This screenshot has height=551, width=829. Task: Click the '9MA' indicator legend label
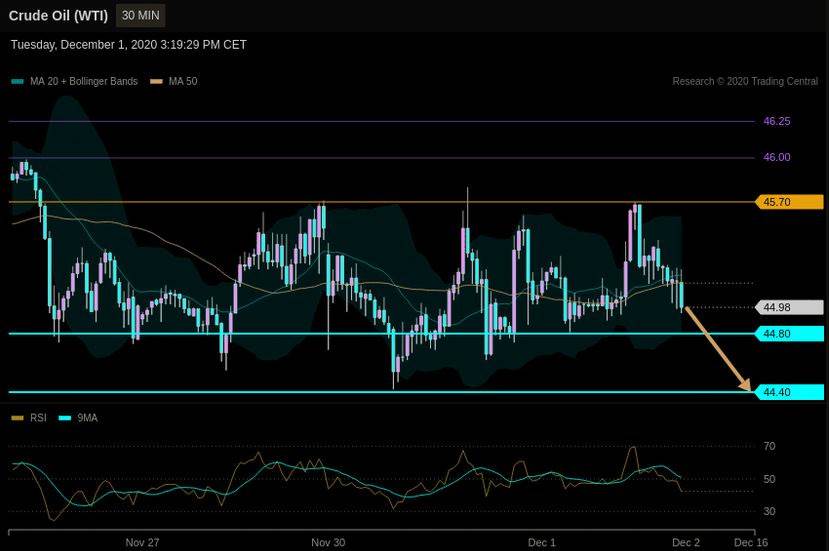click(87, 418)
